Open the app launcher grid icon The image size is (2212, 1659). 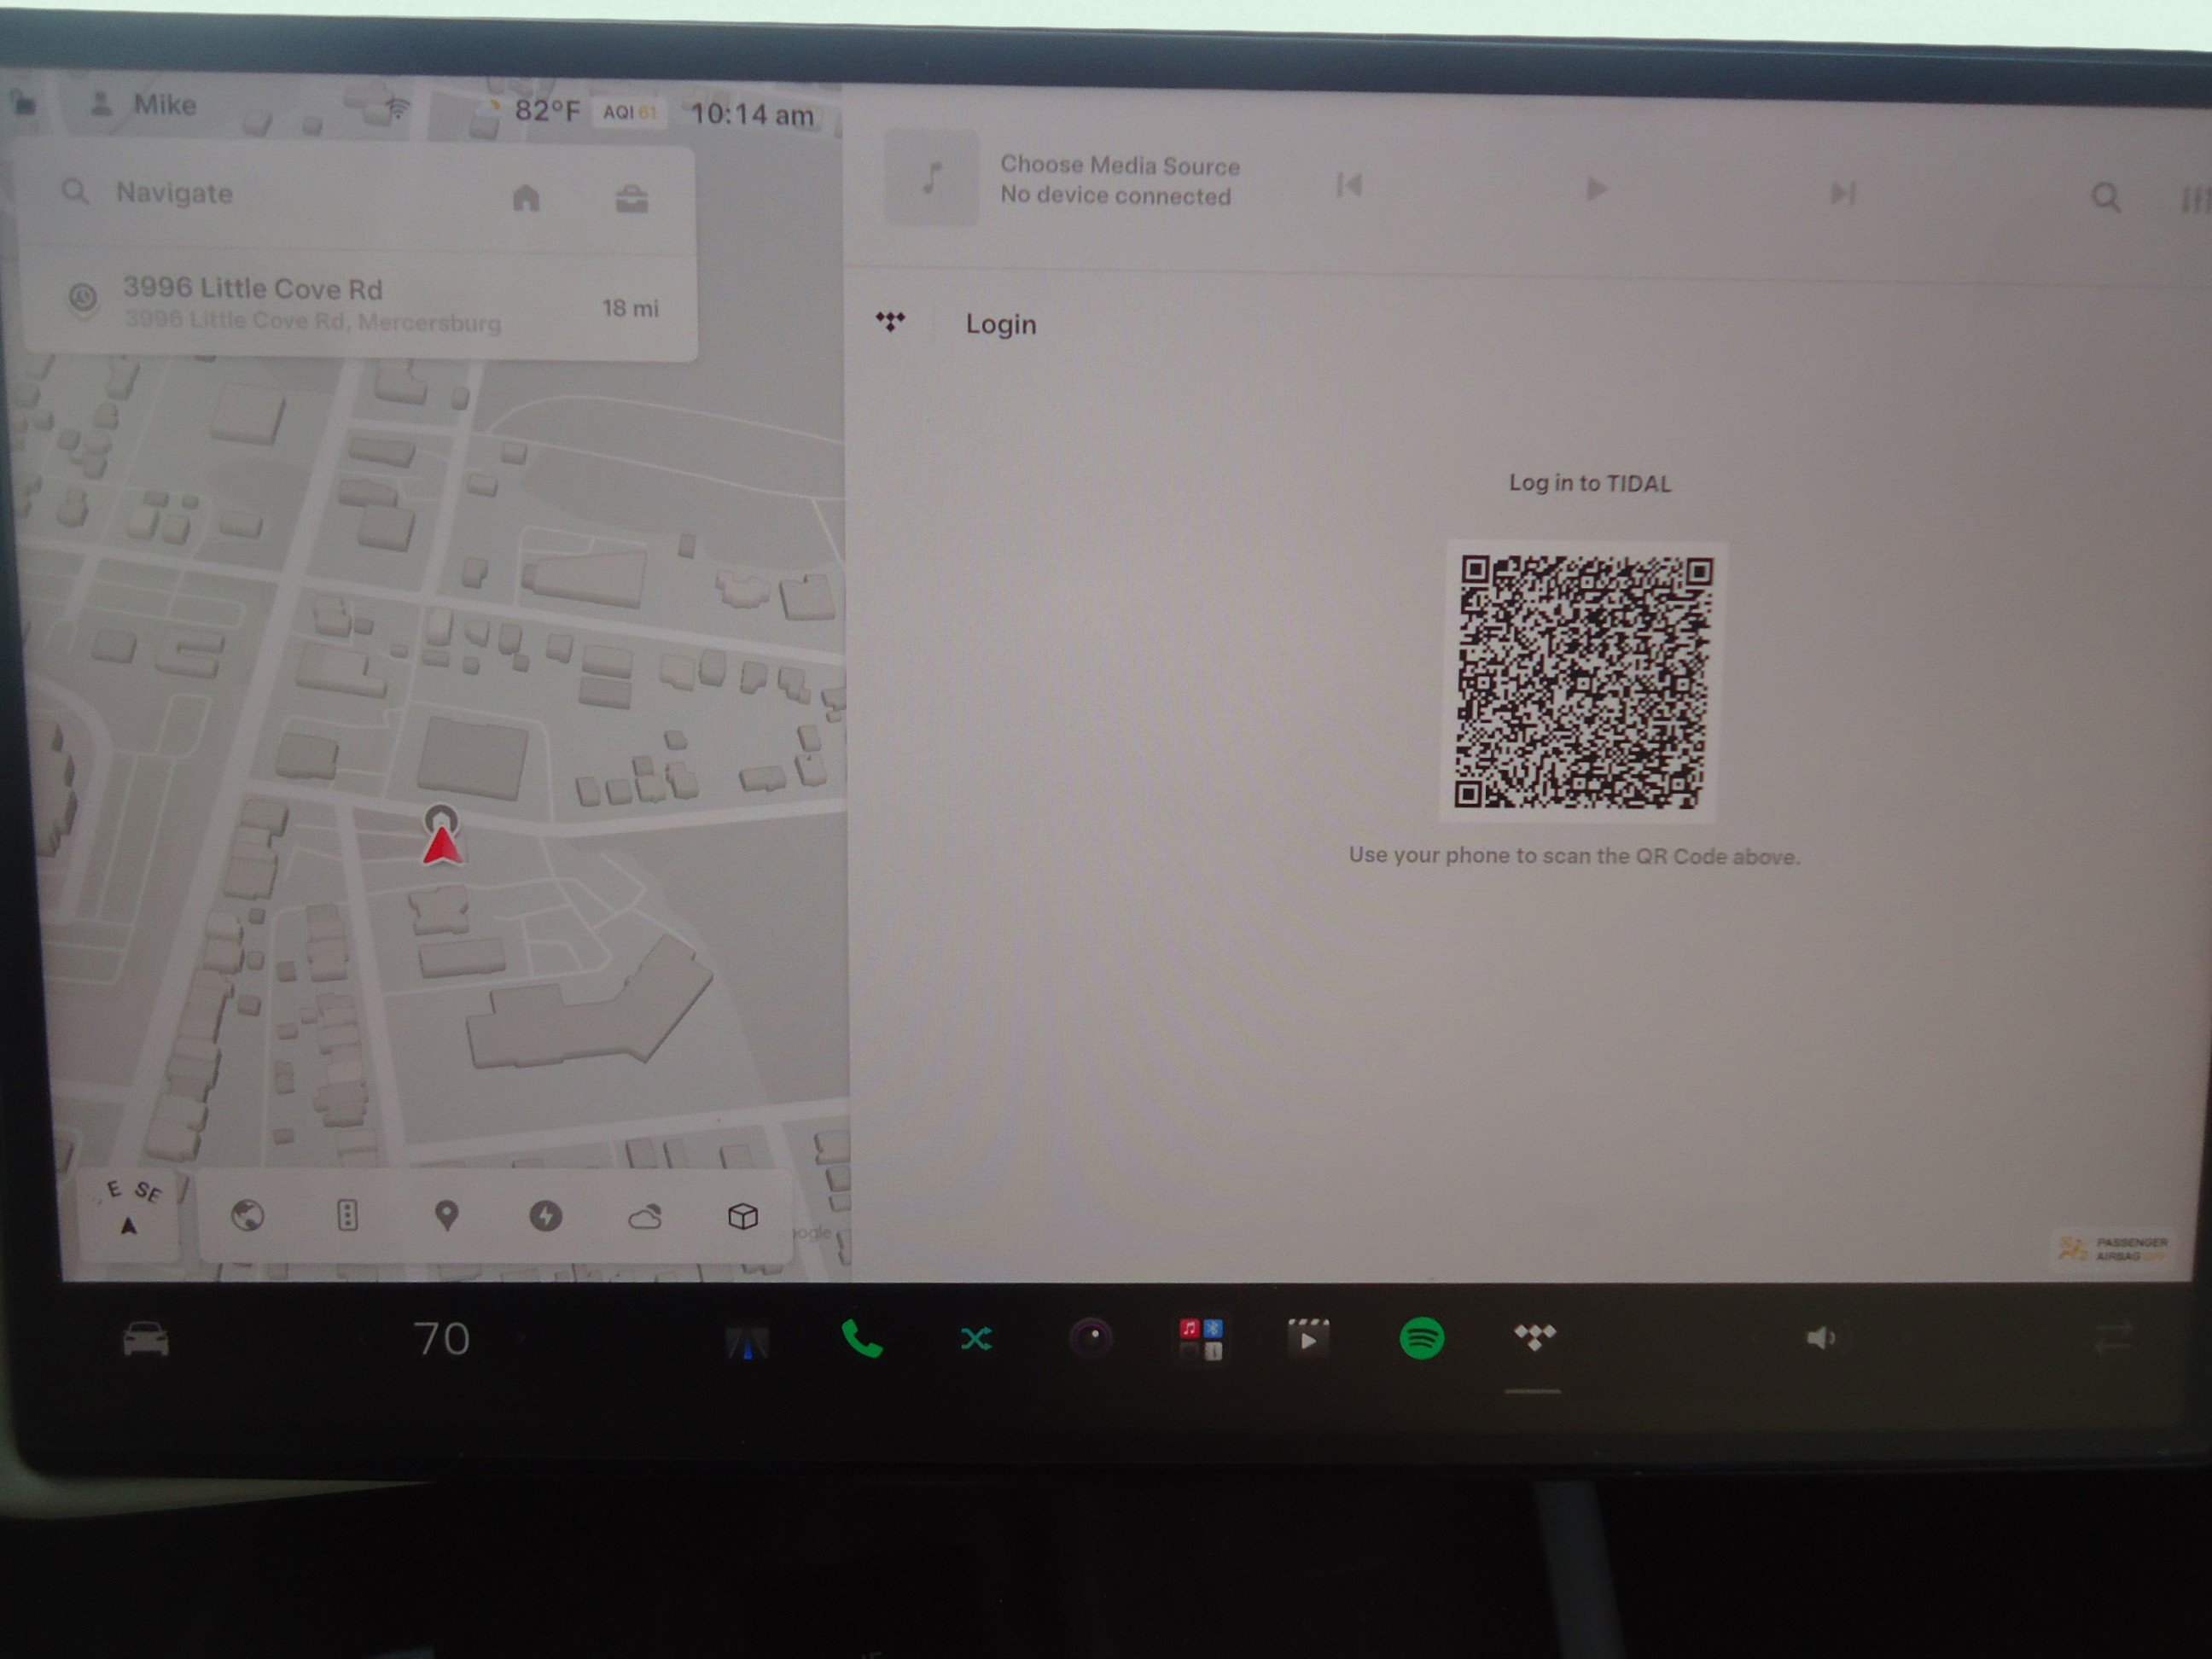1201,1339
